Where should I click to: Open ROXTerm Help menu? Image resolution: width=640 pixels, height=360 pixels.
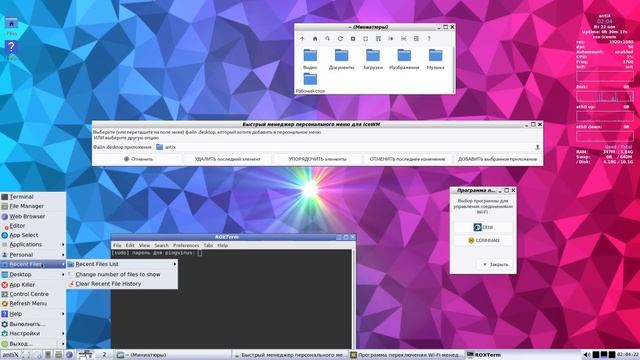point(222,245)
